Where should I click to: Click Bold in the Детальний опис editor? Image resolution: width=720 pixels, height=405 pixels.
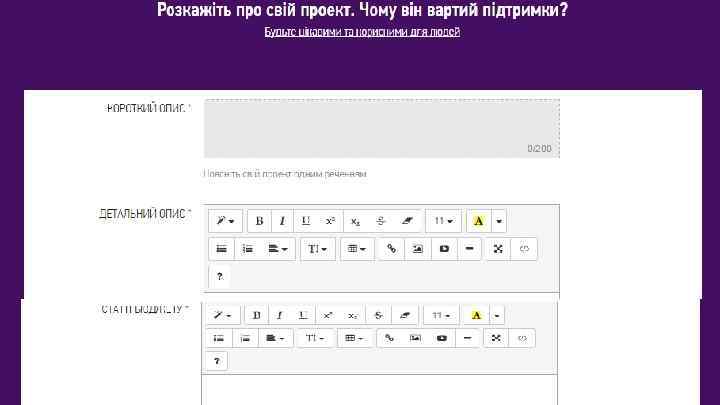tap(259, 221)
